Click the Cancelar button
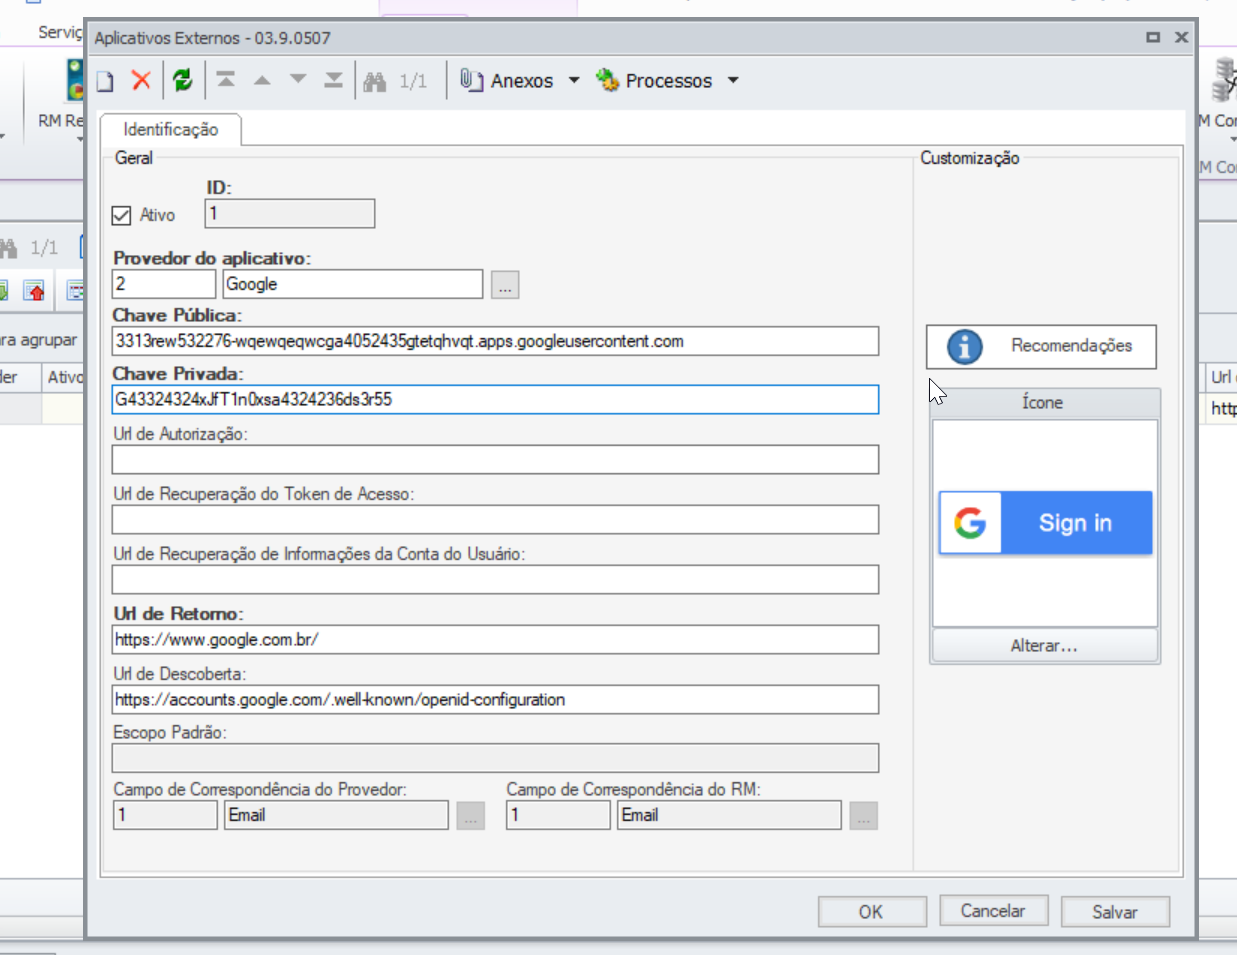This screenshot has height=955, width=1237. [x=993, y=910]
